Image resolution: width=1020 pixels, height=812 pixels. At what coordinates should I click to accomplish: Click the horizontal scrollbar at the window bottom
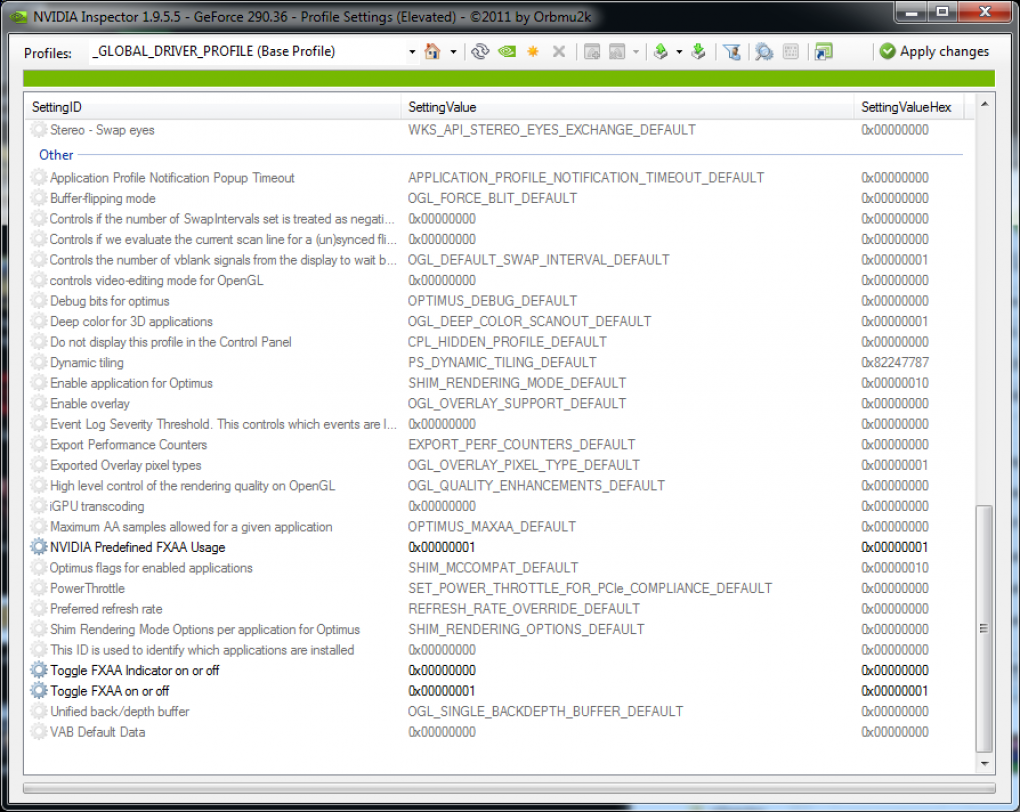509,788
